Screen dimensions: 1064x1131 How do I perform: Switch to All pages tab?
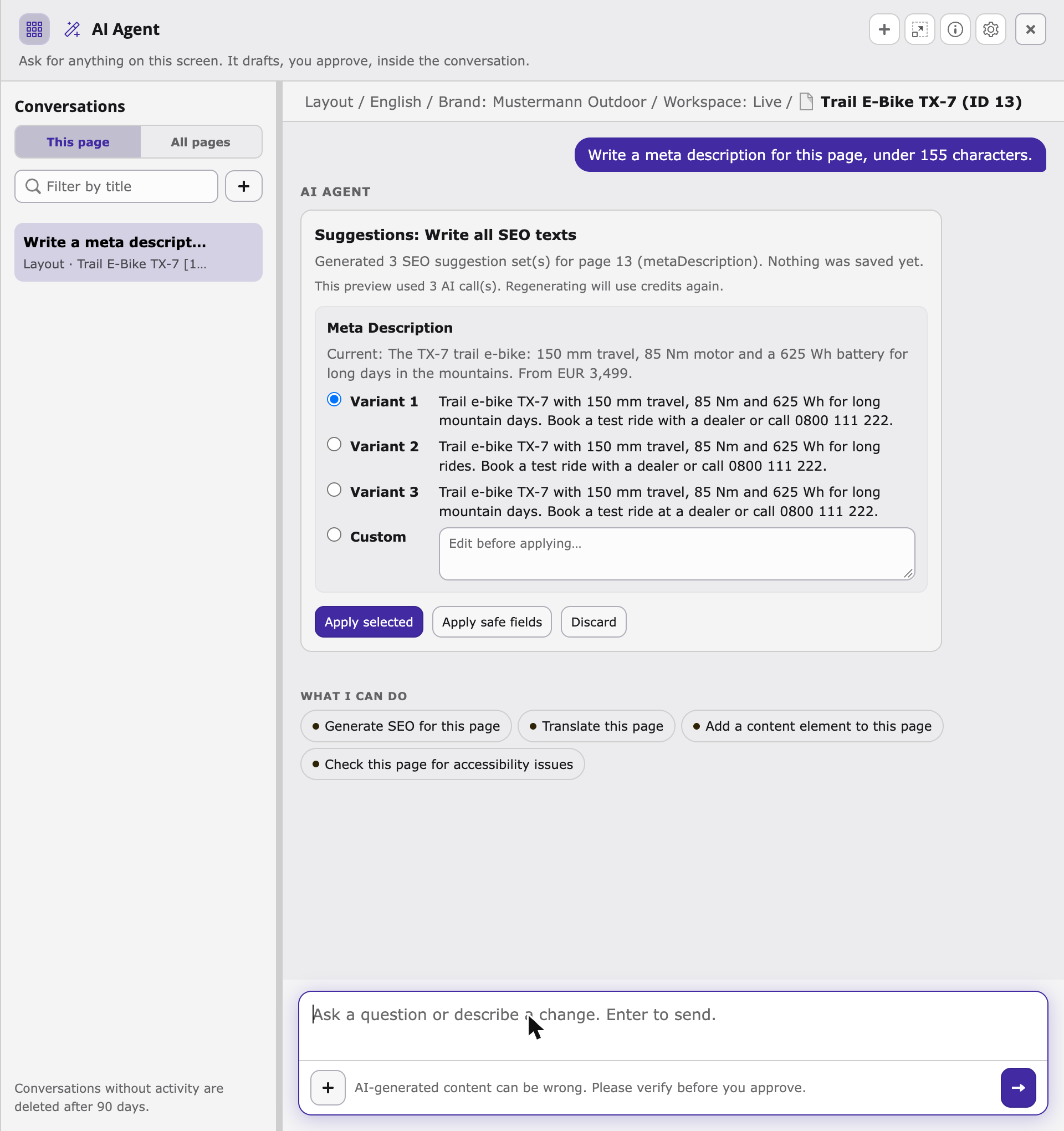[201, 142]
